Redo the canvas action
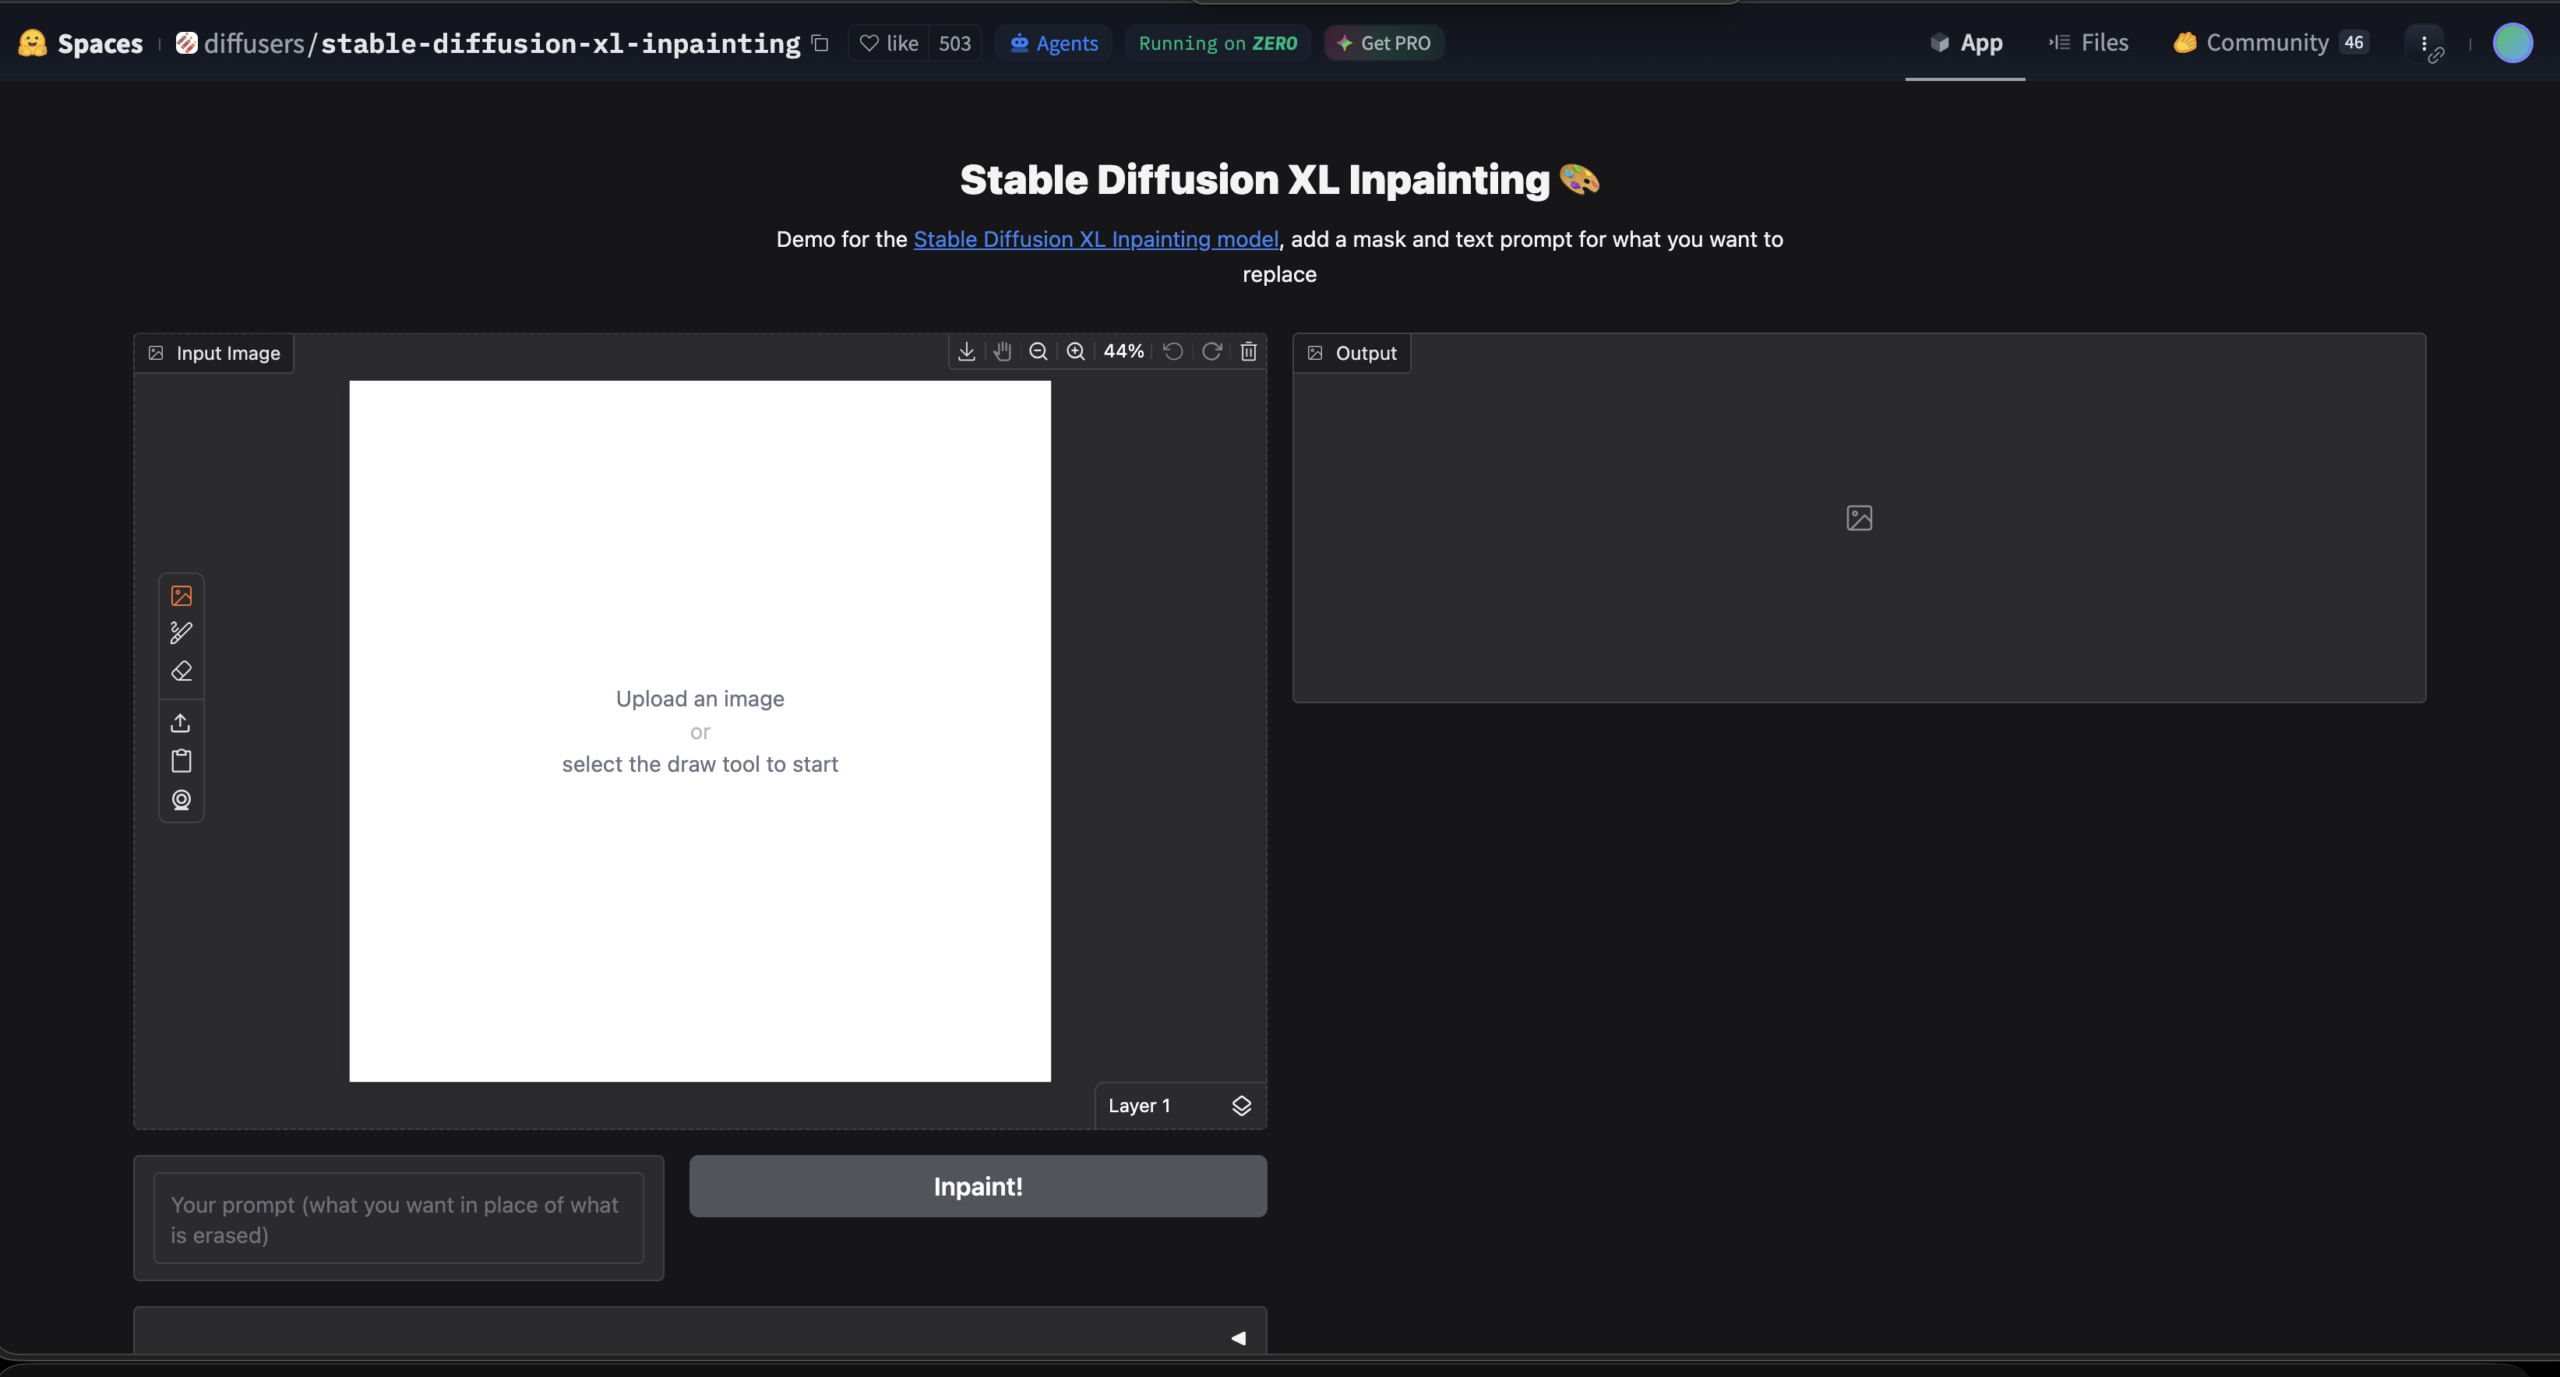This screenshot has height=1377, width=2560. click(1211, 351)
